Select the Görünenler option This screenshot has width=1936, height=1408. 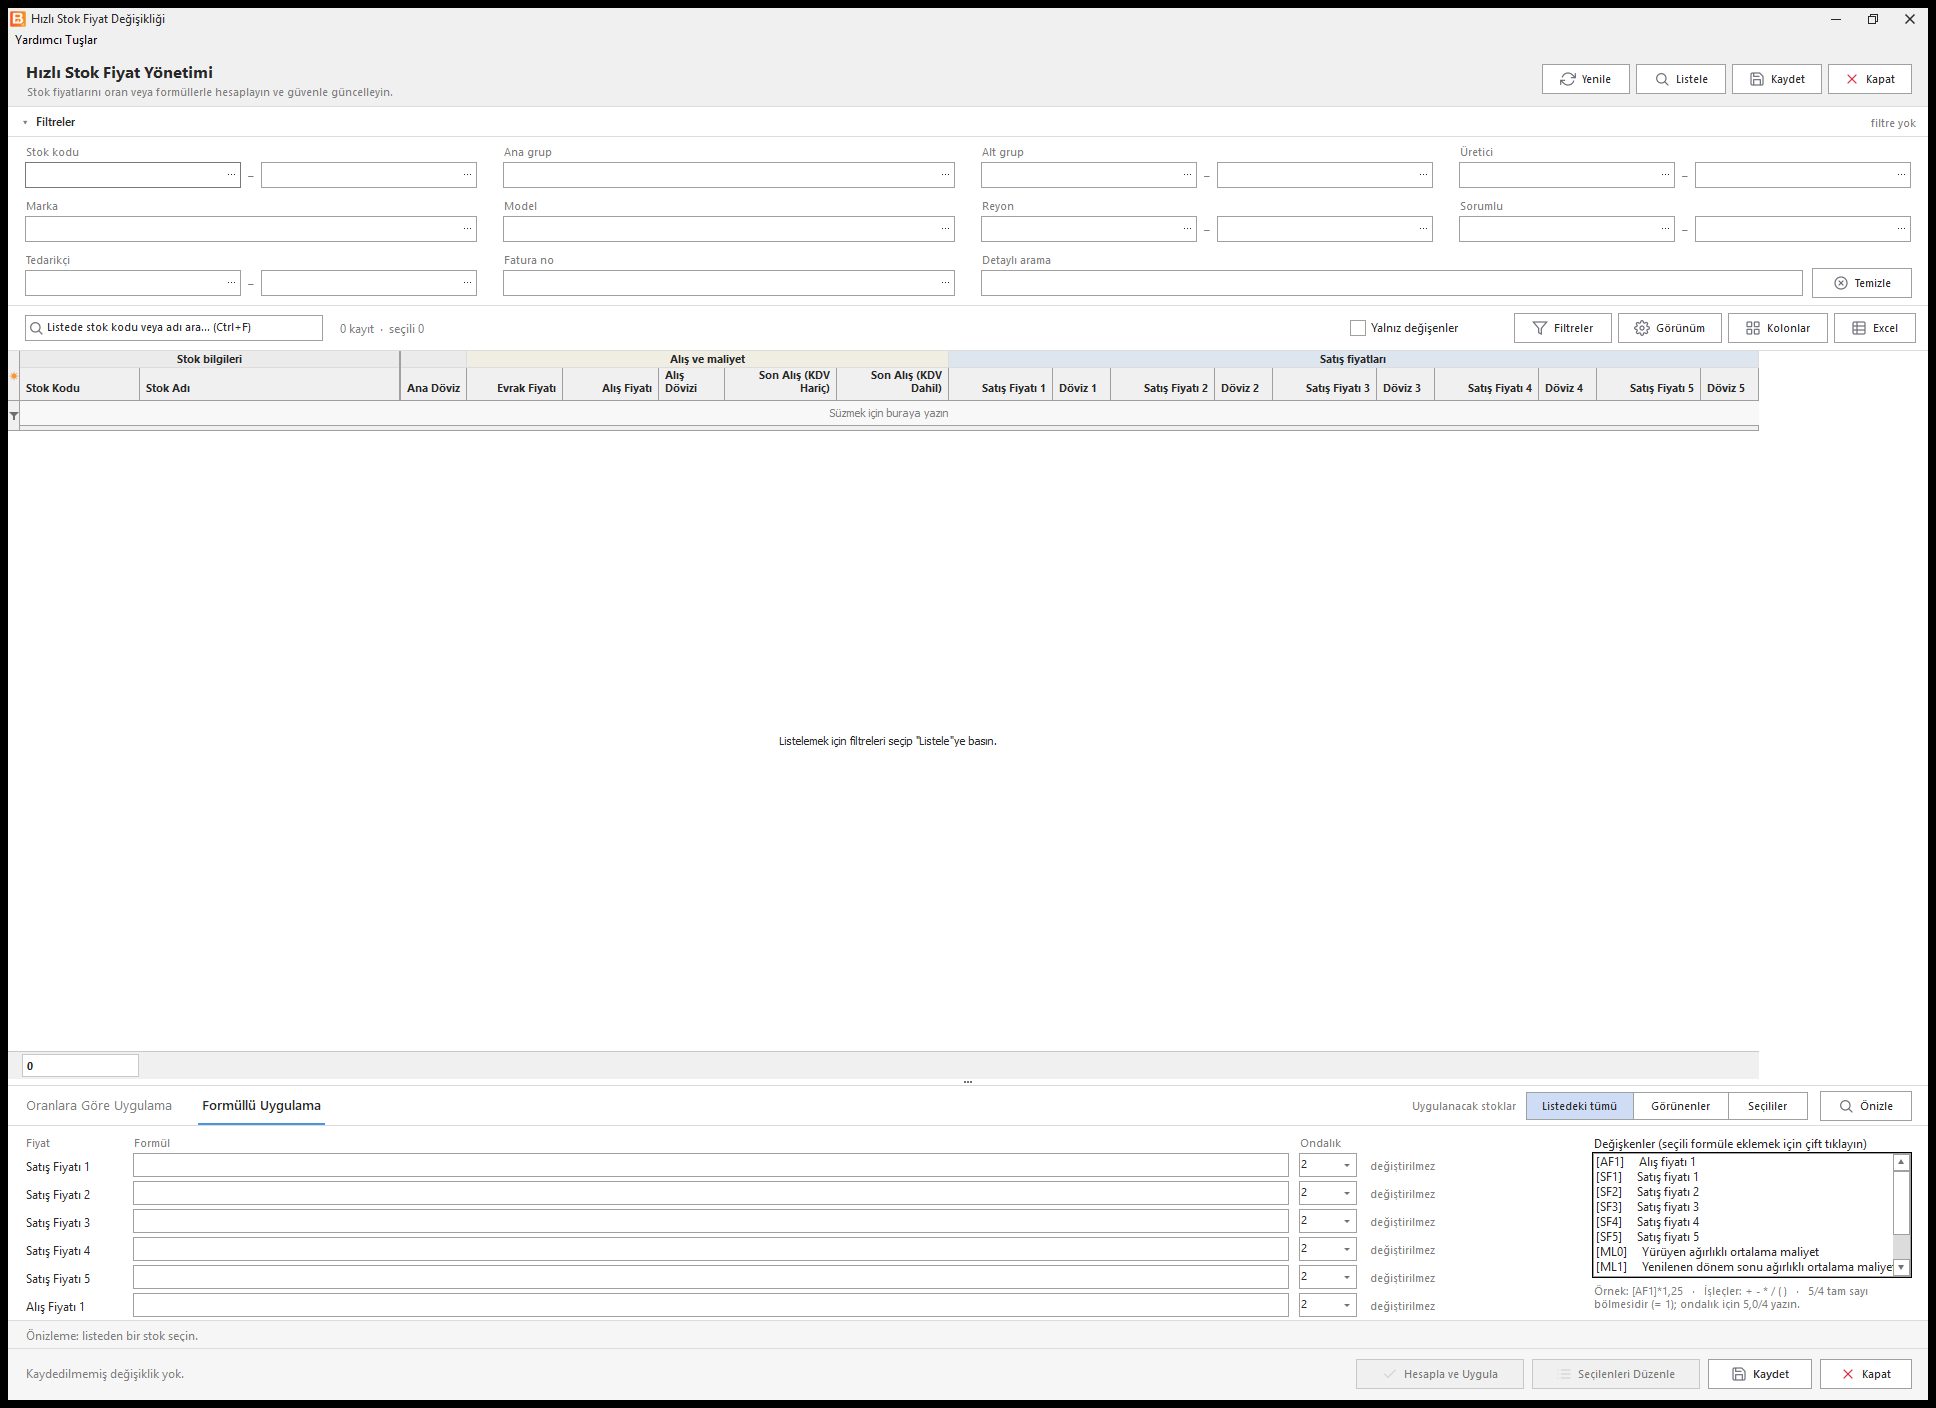[1680, 1106]
